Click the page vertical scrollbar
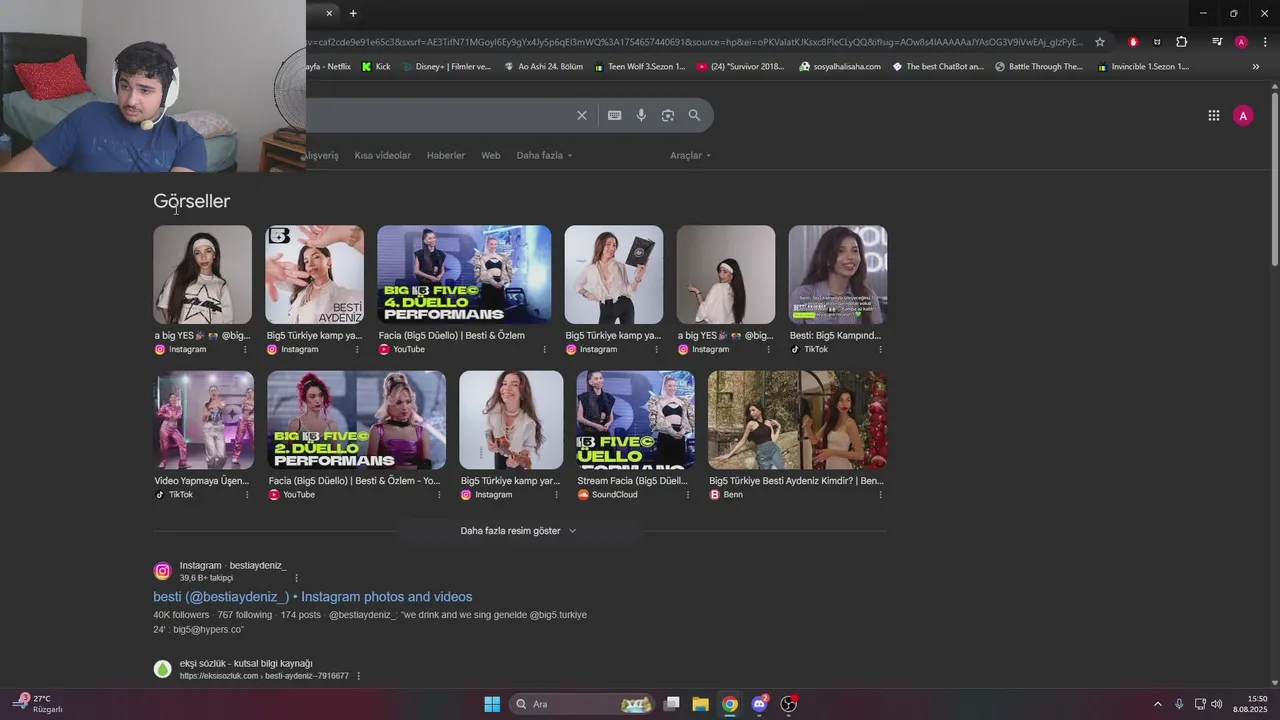Image resolution: width=1280 pixels, height=720 pixels. 1274,180
